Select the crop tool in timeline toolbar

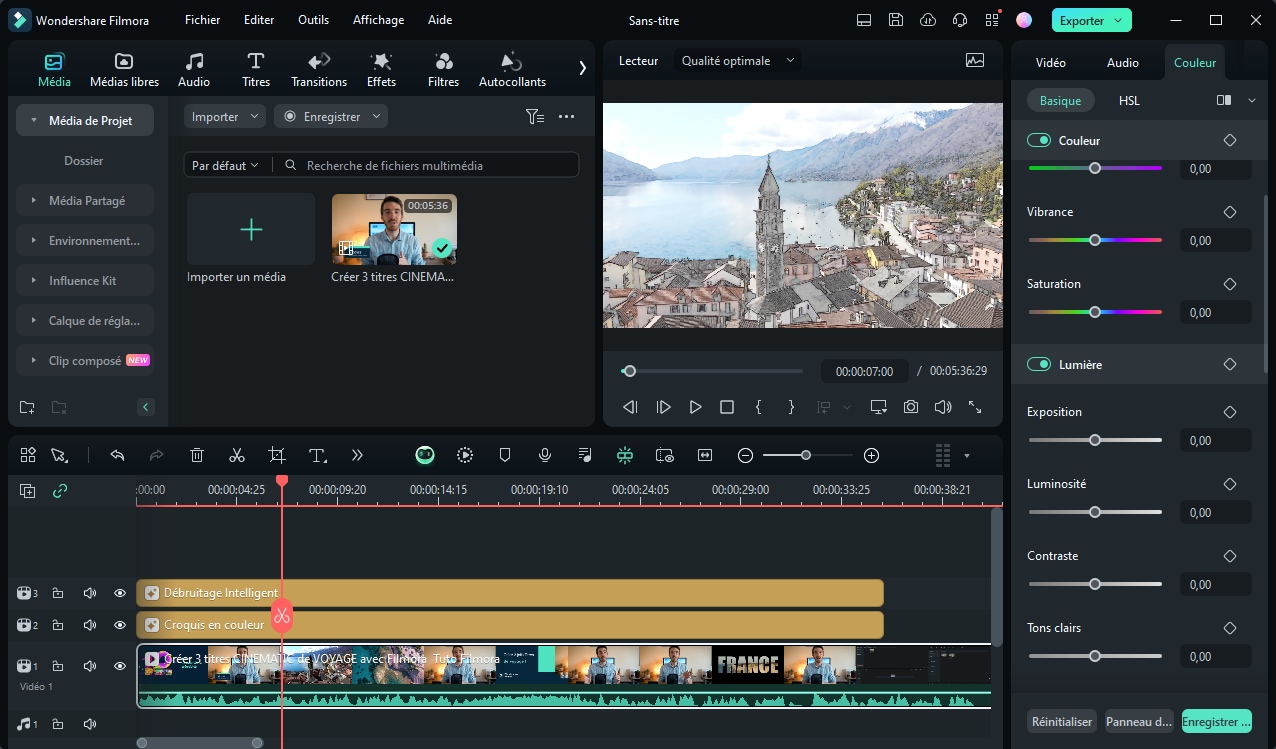pyautogui.click(x=277, y=455)
